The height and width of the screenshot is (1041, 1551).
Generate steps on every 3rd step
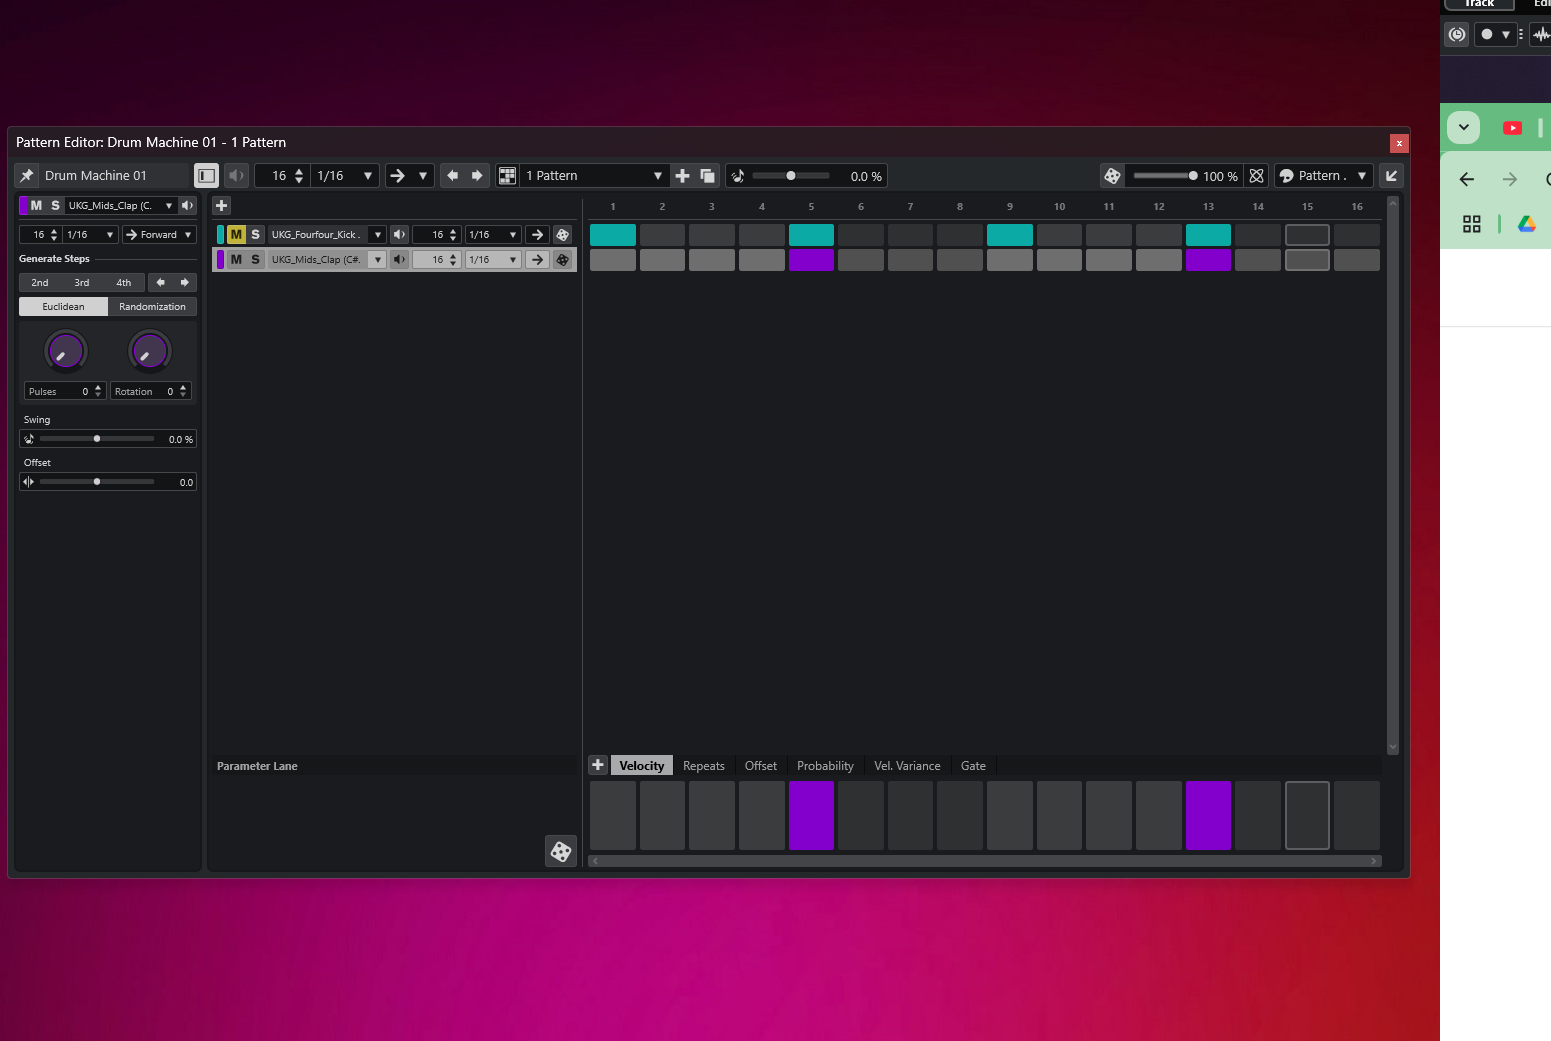tap(82, 283)
